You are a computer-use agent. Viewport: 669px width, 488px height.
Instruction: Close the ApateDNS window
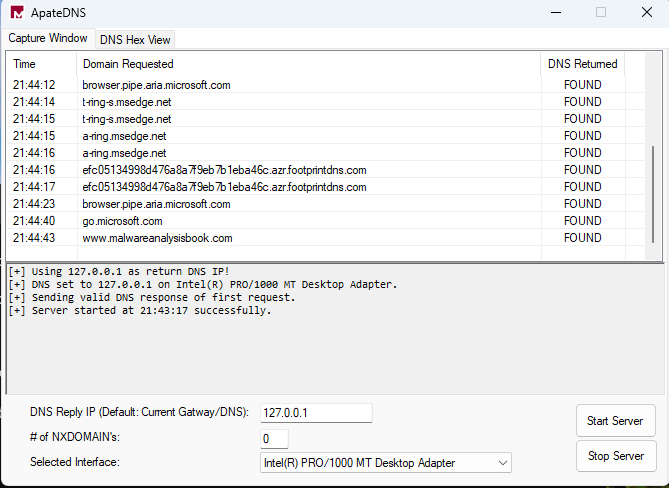coord(647,12)
